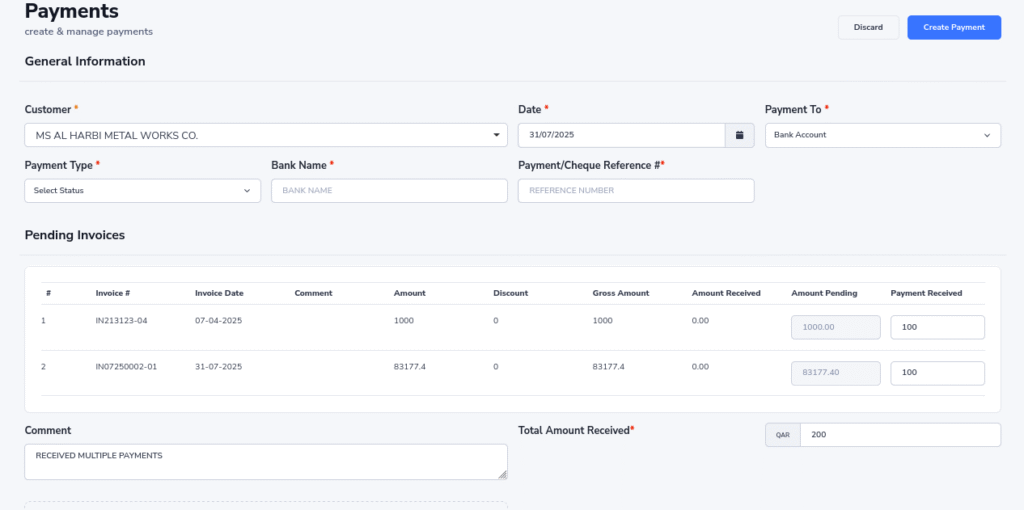Click the Create Payment button
Image resolution: width=1024 pixels, height=510 pixels.
(953, 28)
